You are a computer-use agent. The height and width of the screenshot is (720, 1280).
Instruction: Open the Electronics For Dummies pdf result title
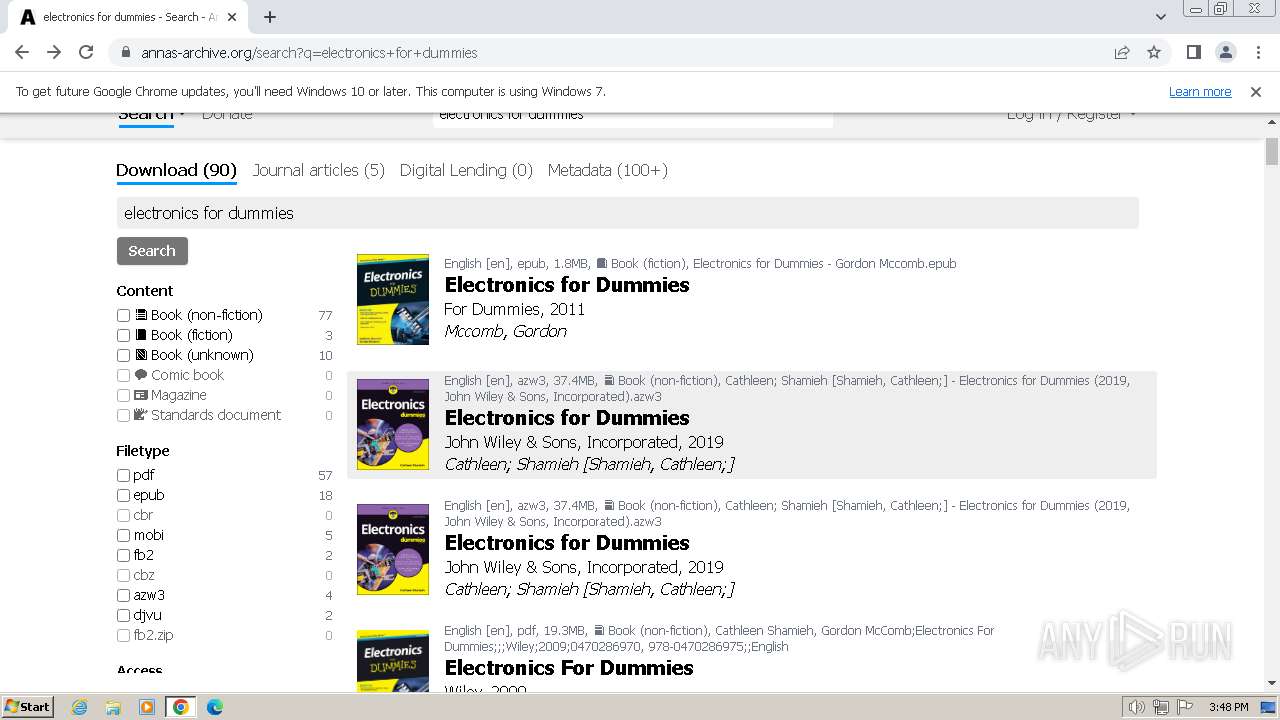coord(569,668)
